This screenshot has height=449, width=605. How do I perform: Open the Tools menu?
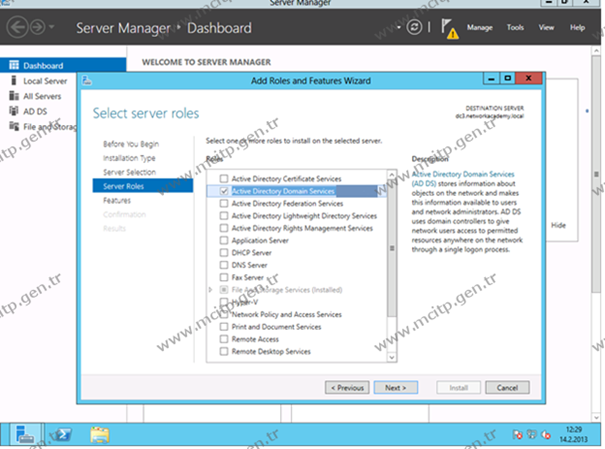(515, 27)
